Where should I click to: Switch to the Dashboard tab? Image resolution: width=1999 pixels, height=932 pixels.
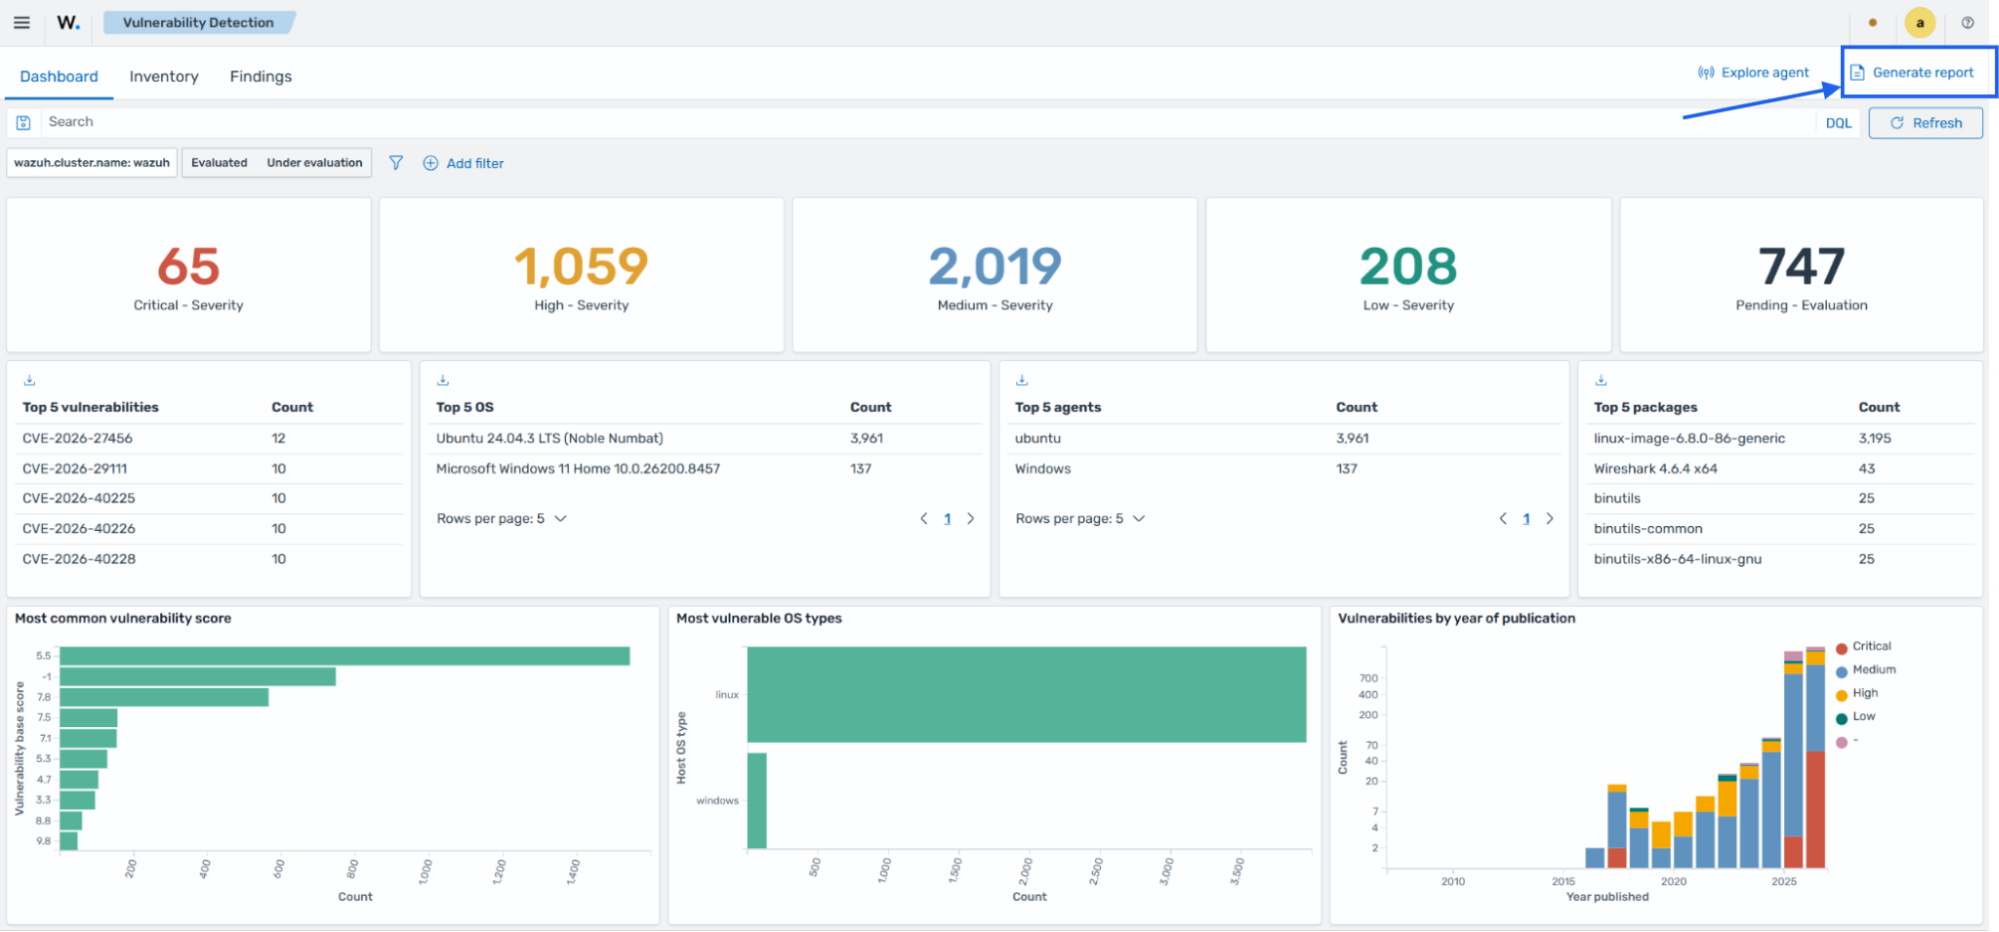(x=59, y=76)
